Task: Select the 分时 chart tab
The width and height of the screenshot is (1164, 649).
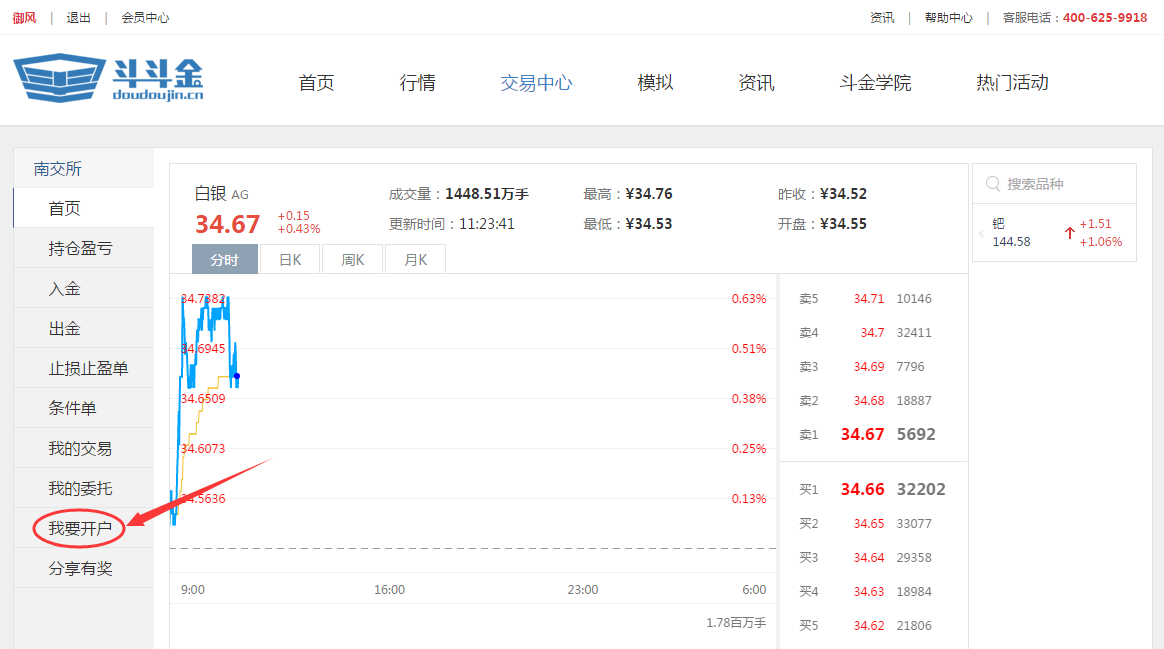Action: (x=224, y=258)
